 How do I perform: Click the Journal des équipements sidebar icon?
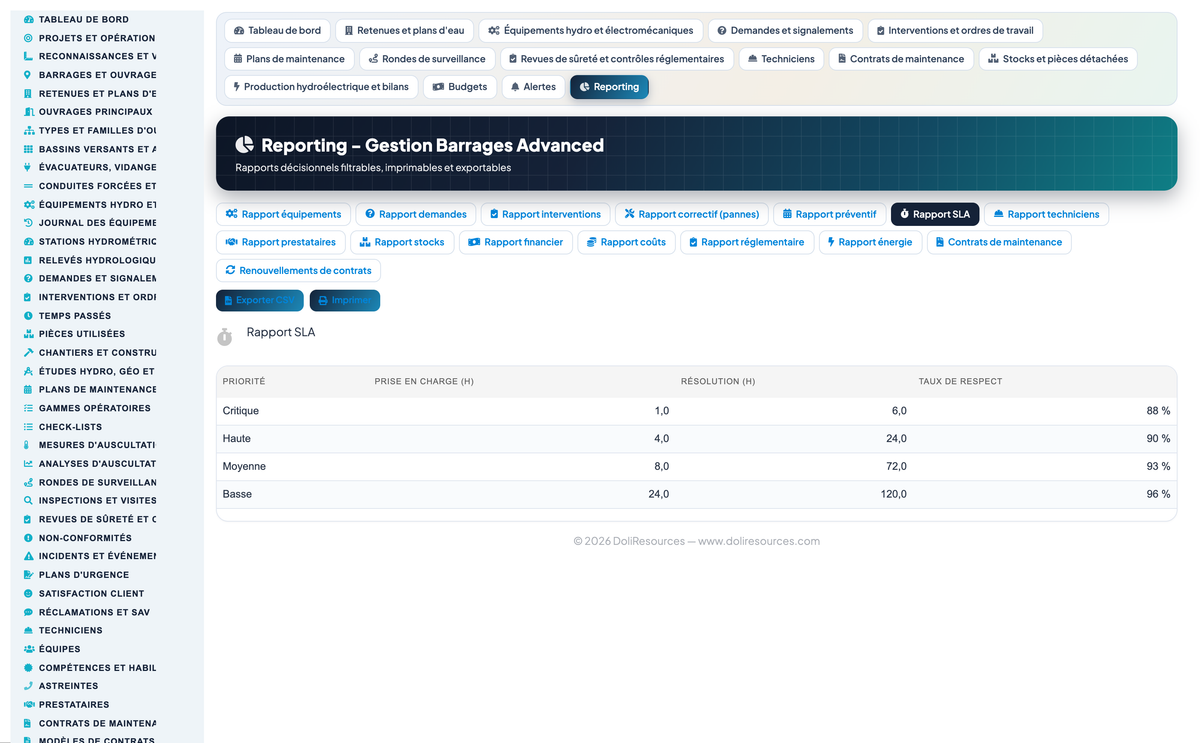(28, 223)
